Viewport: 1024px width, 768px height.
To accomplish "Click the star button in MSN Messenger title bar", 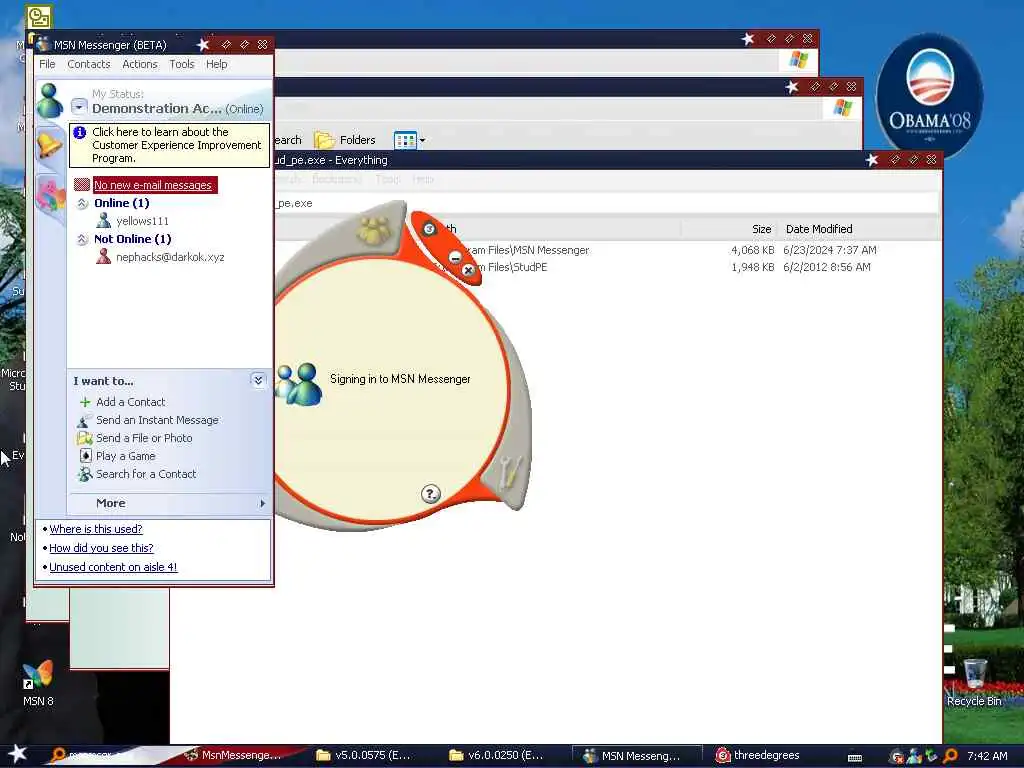I will pos(203,44).
